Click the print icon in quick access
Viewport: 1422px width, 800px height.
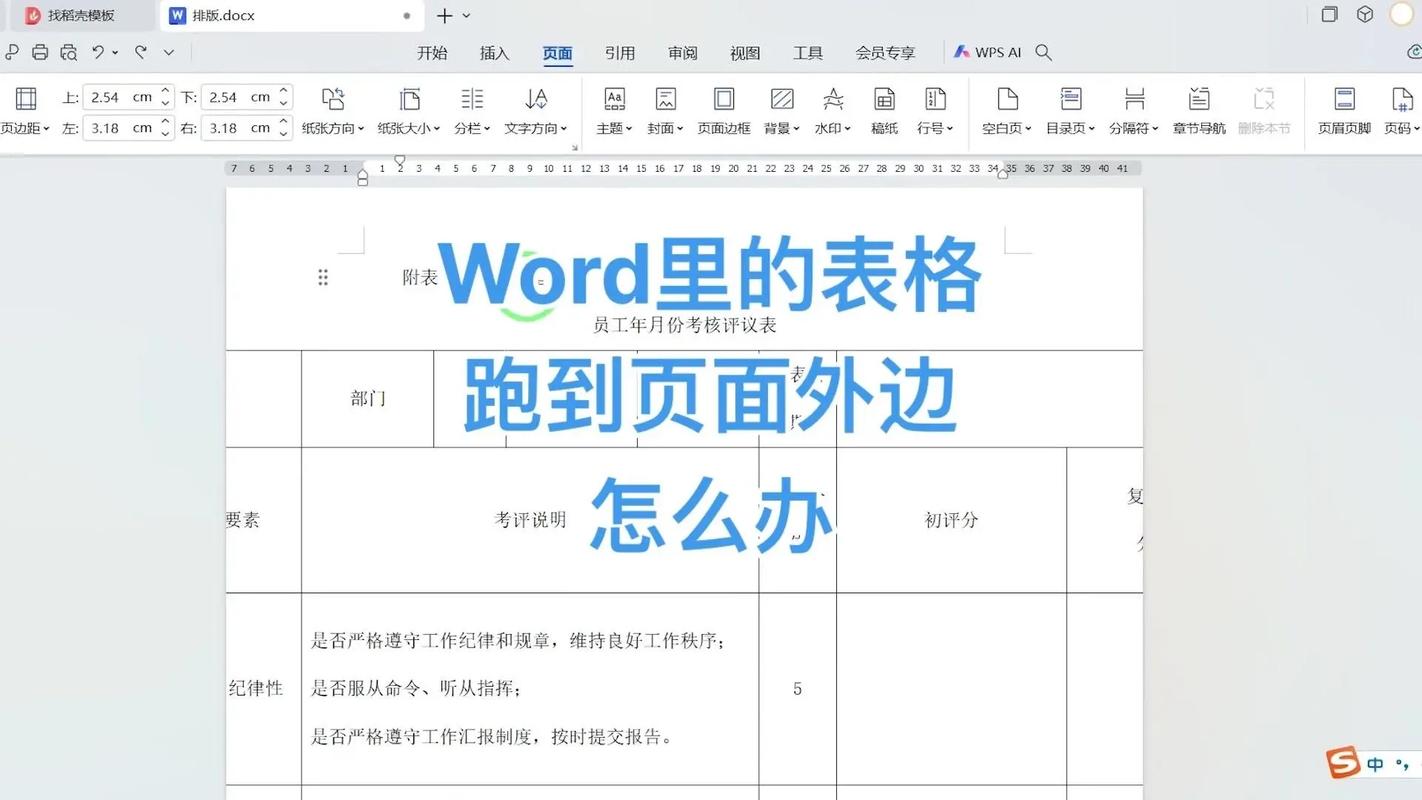40,52
